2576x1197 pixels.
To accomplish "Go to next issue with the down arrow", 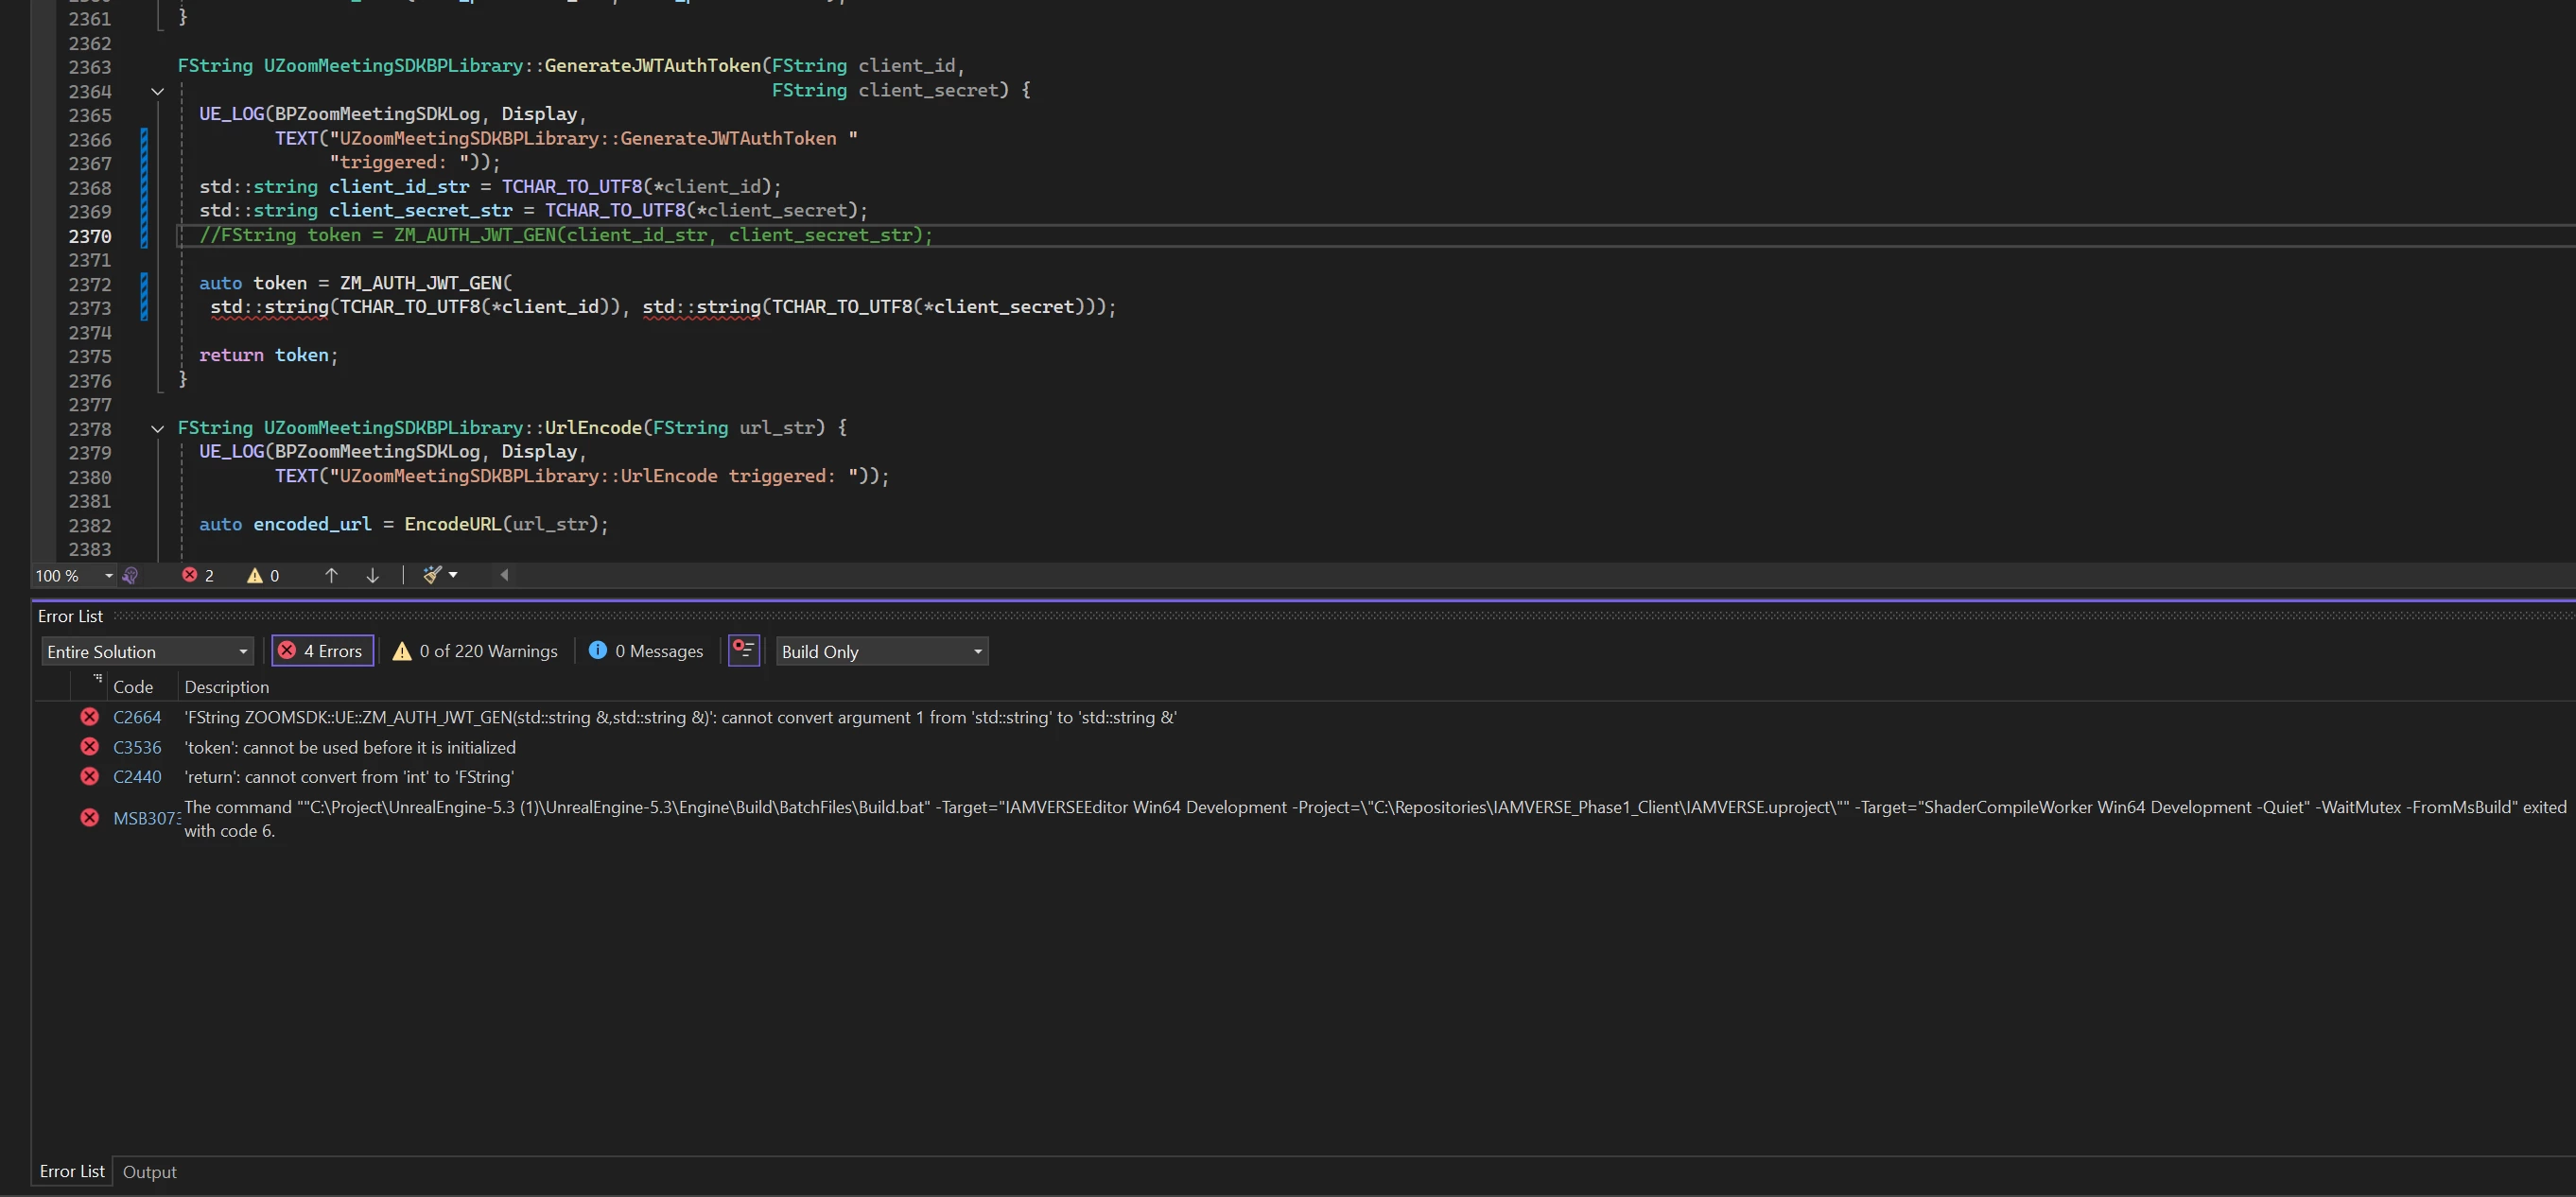I will pos(372,575).
